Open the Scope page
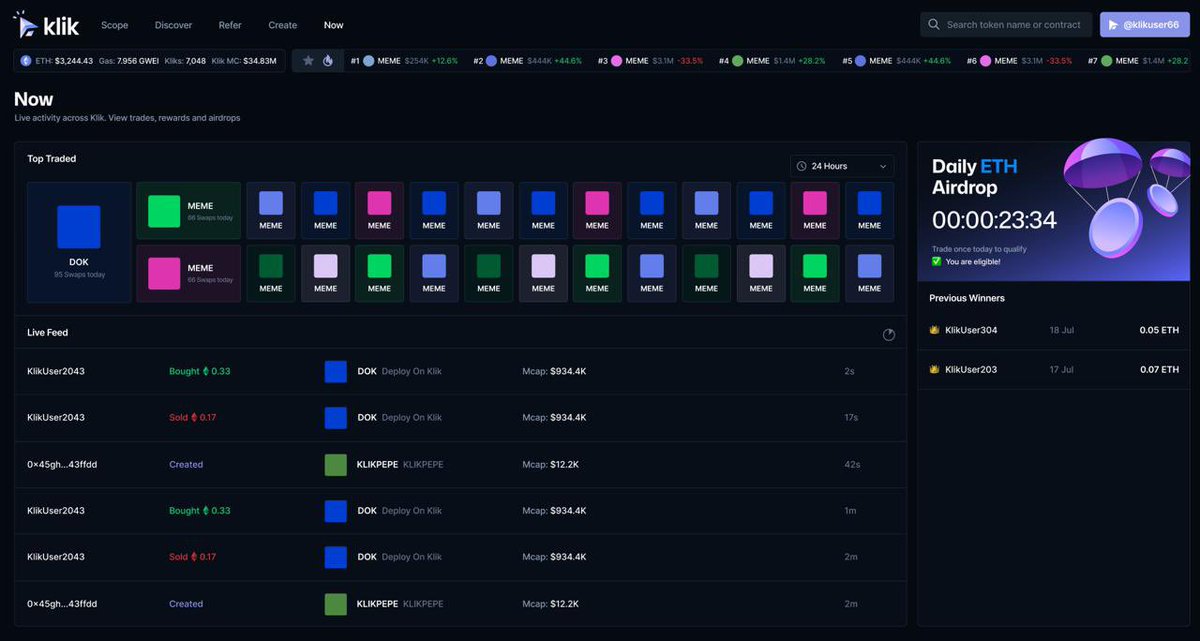Image resolution: width=1200 pixels, height=641 pixels. click(114, 25)
